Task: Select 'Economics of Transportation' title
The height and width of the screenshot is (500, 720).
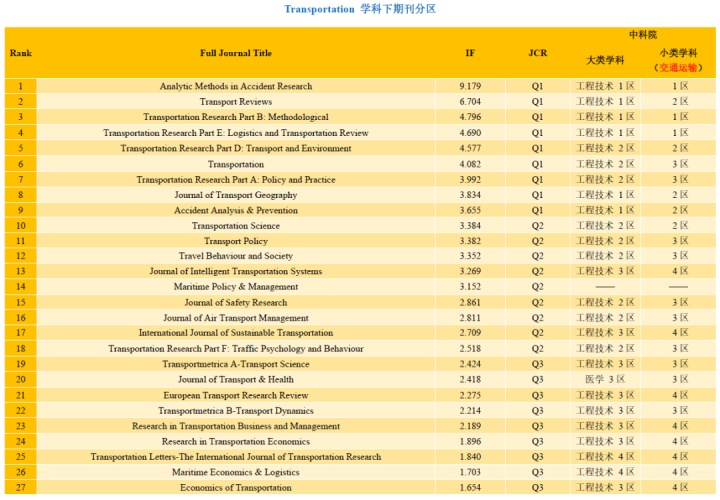Action: (236, 488)
